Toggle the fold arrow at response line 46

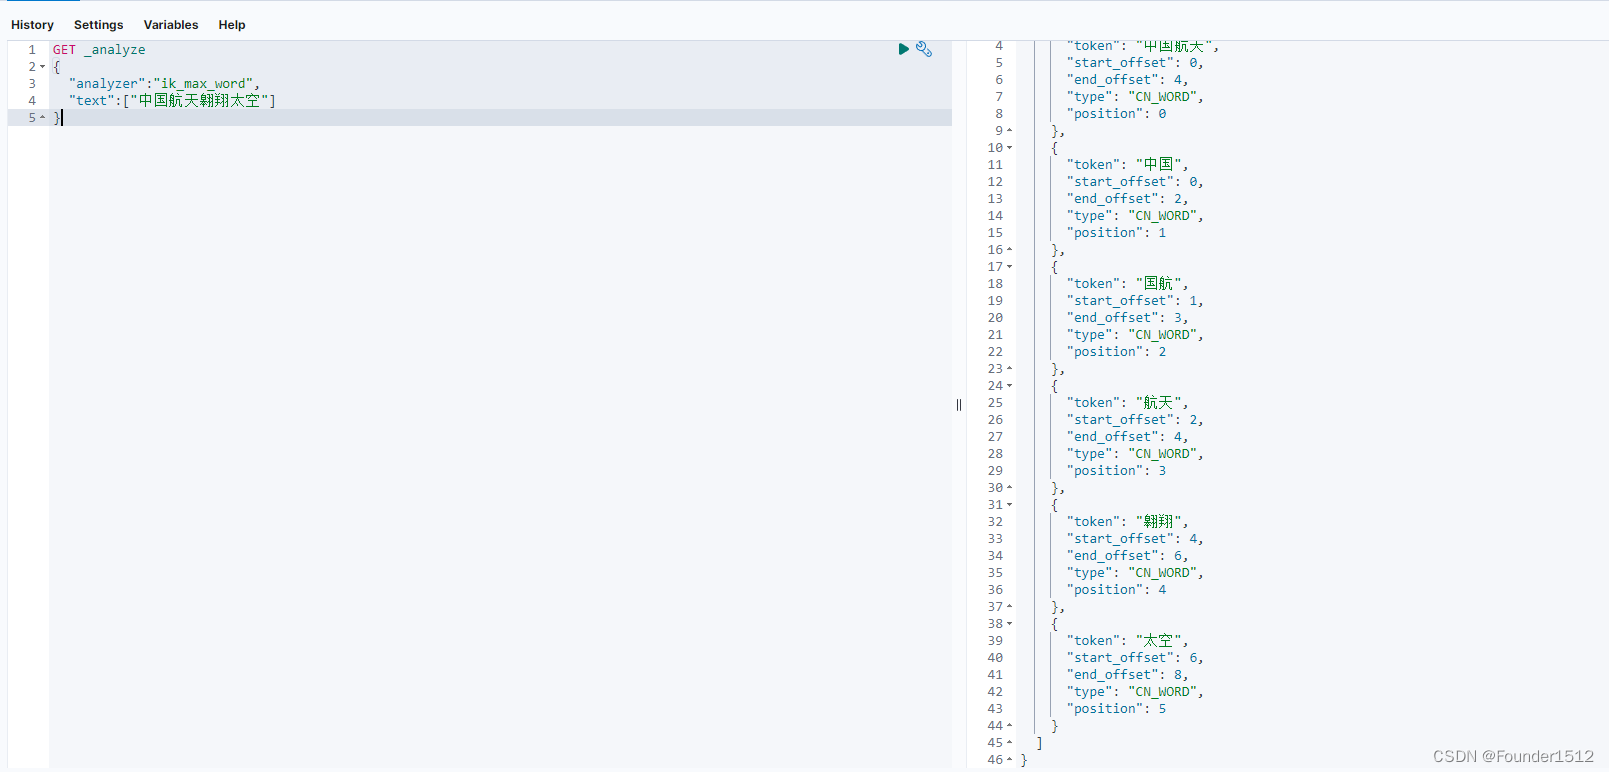(1009, 760)
